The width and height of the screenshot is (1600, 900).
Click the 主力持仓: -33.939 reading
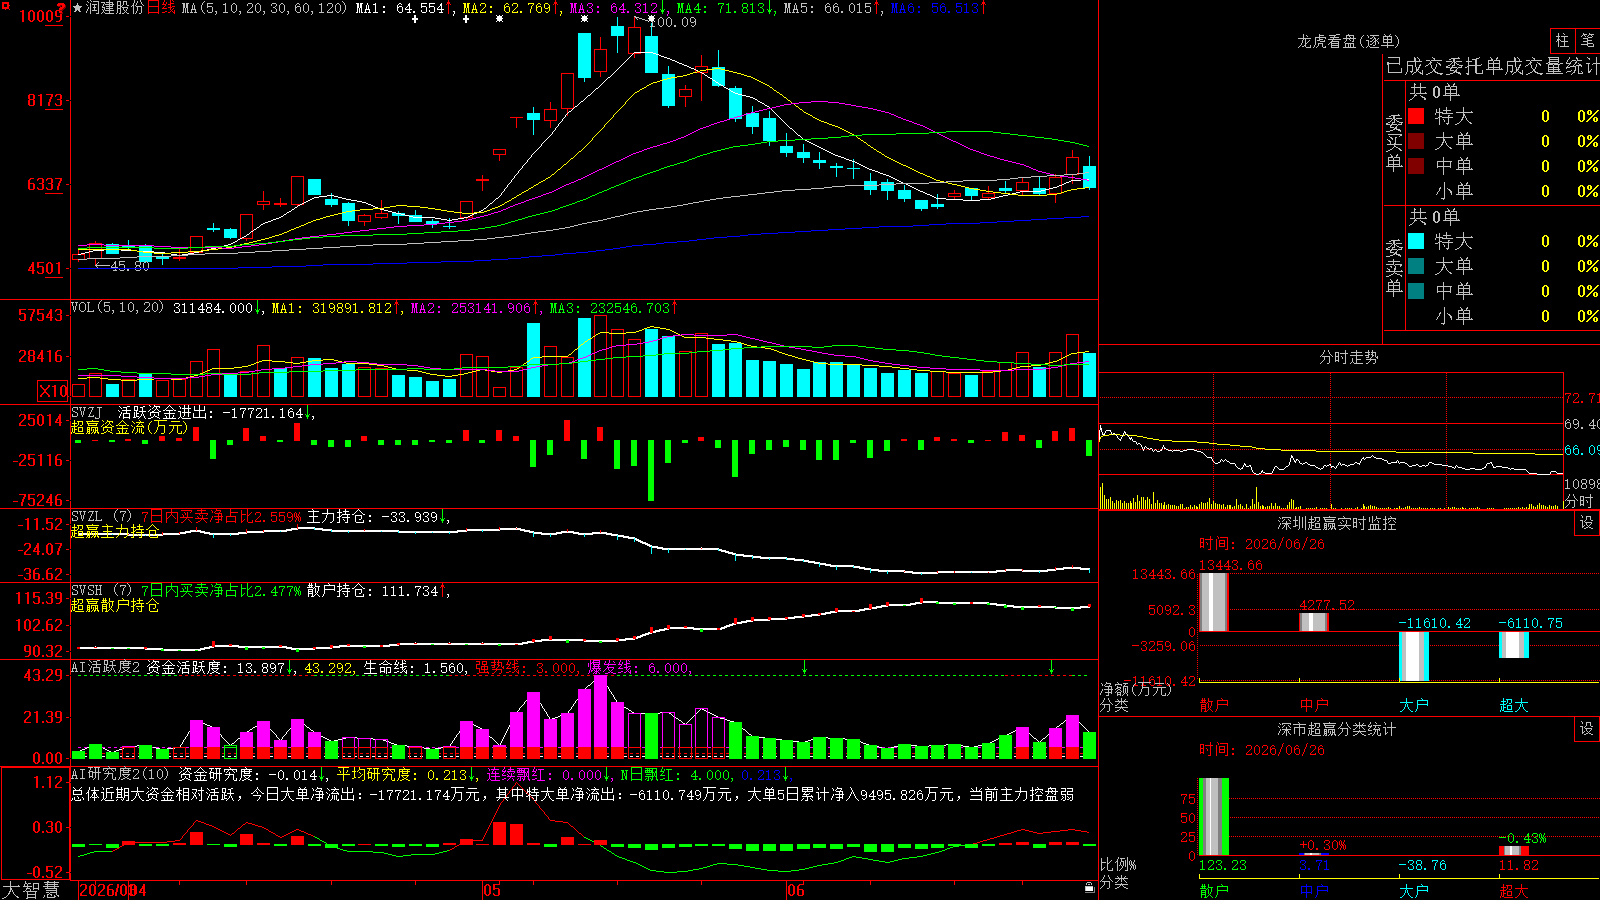(378, 517)
